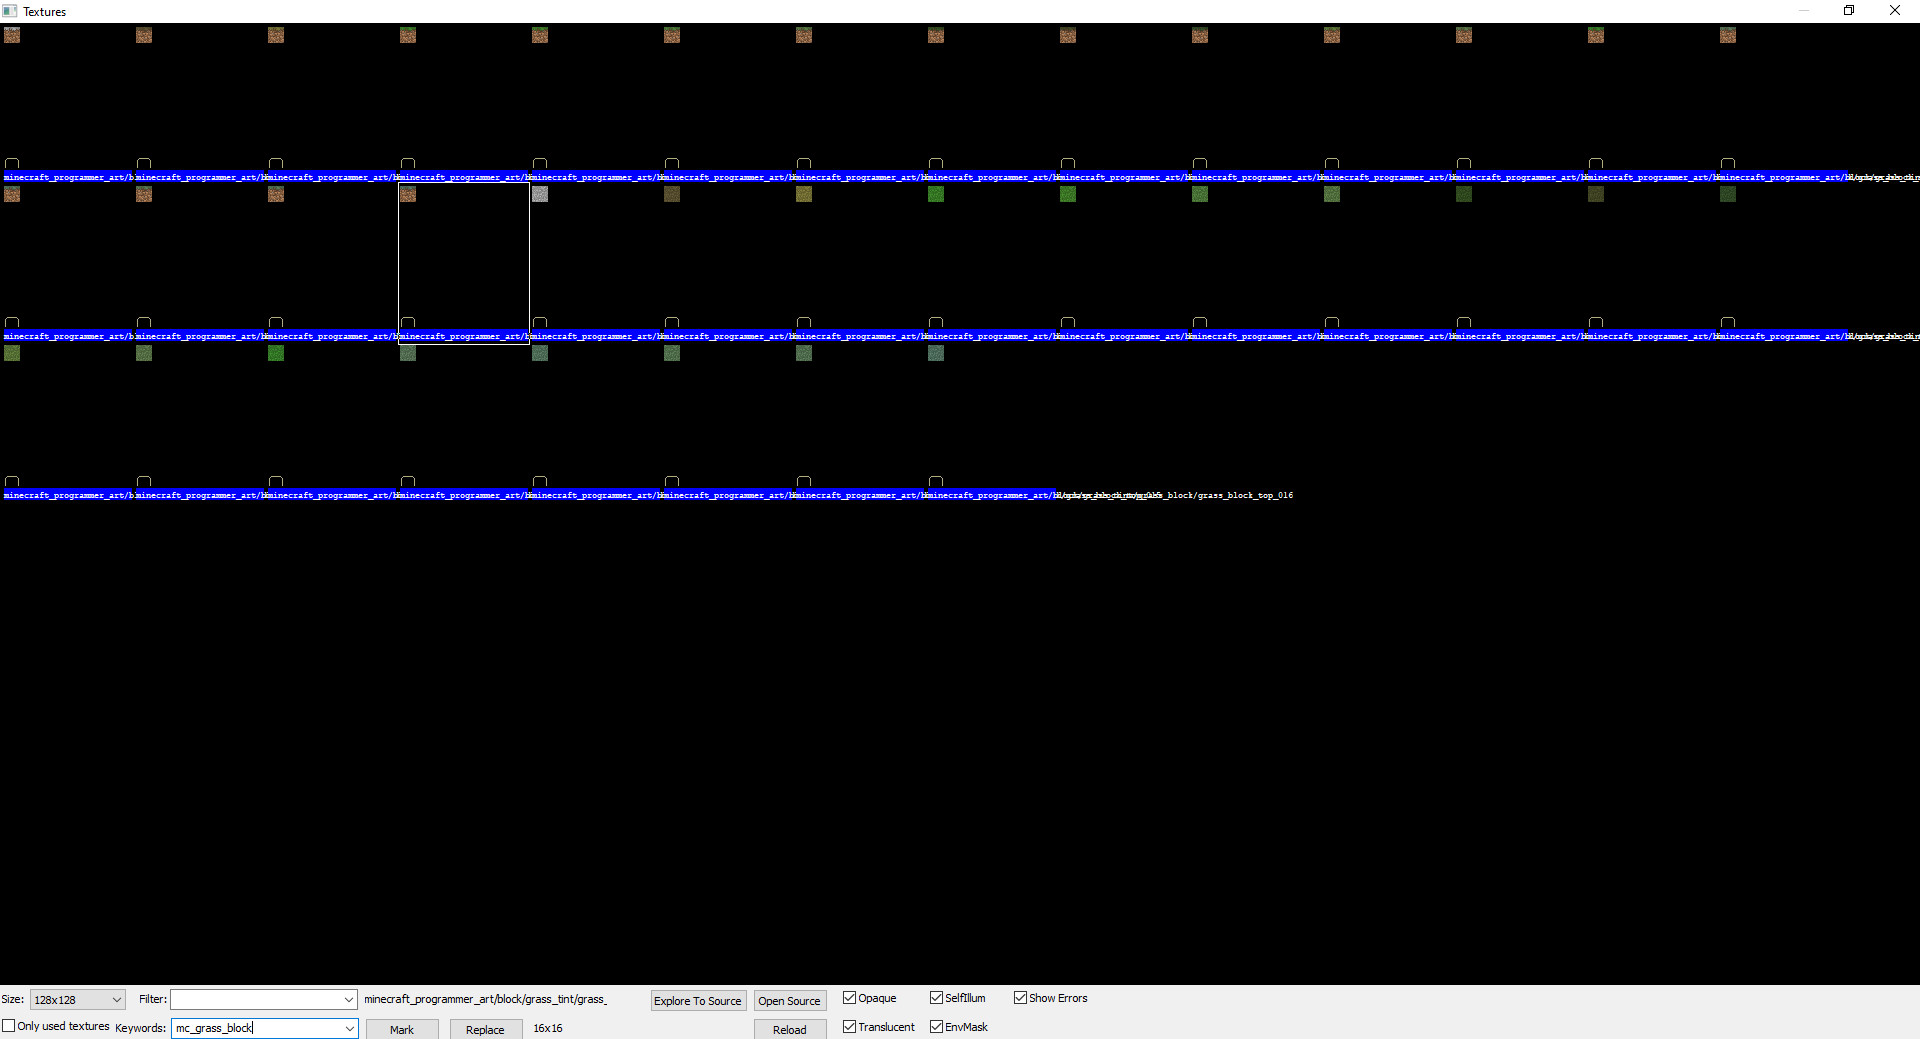
Task: Click the white-outlined selected texture cell
Action: point(463,262)
